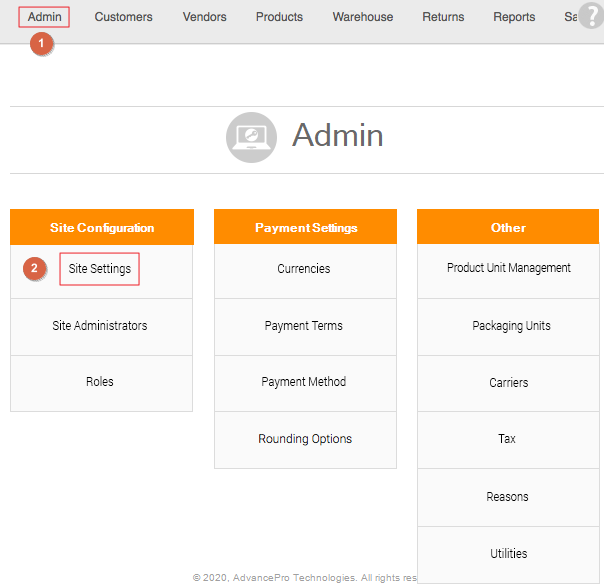Open the Roles page
This screenshot has height=588, width=604.
[100, 382]
